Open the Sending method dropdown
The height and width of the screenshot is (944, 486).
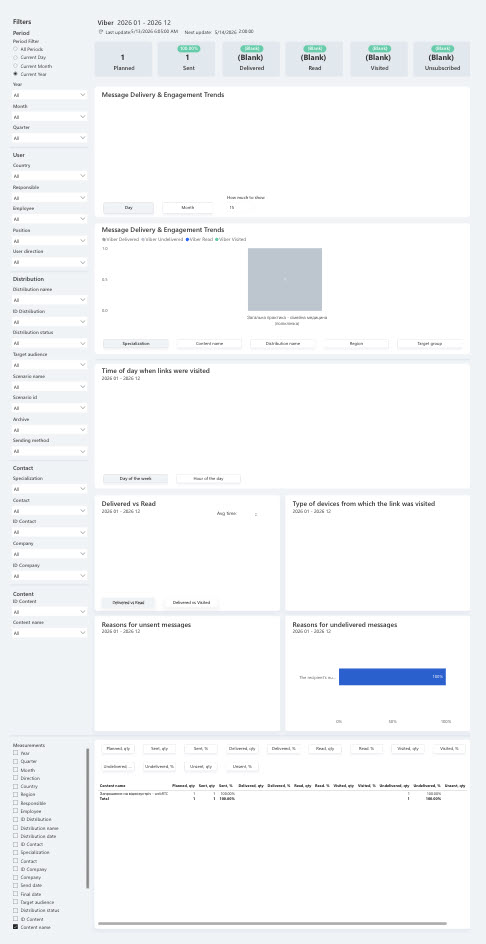[49, 451]
